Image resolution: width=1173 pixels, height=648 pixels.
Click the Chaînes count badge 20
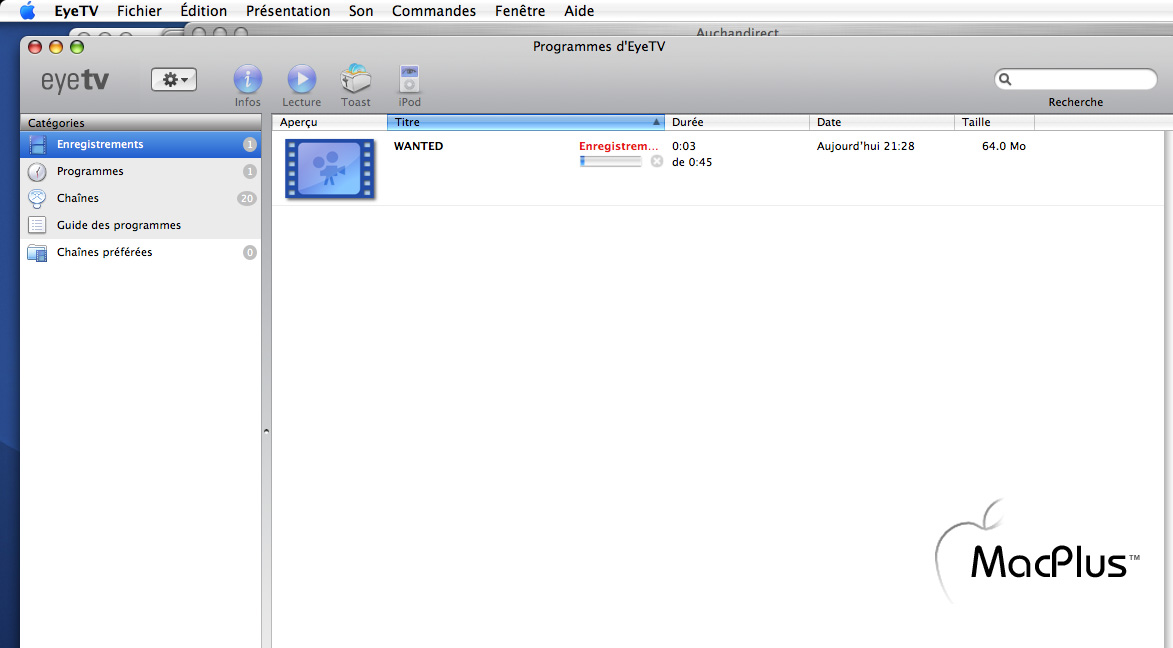tap(247, 198)
